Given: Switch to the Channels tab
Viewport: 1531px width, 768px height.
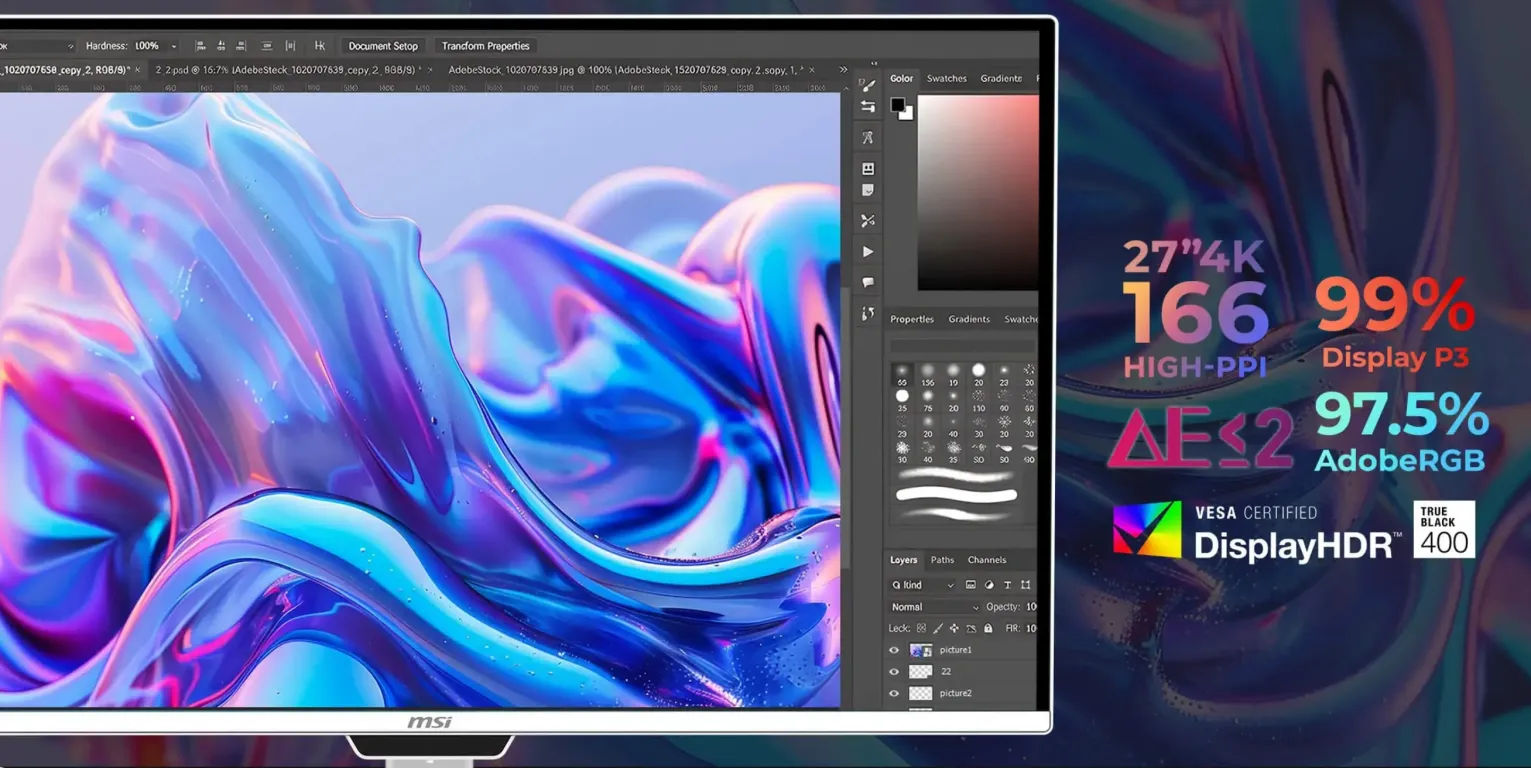Looking at the screenshot, I should (x=987, y=560).
